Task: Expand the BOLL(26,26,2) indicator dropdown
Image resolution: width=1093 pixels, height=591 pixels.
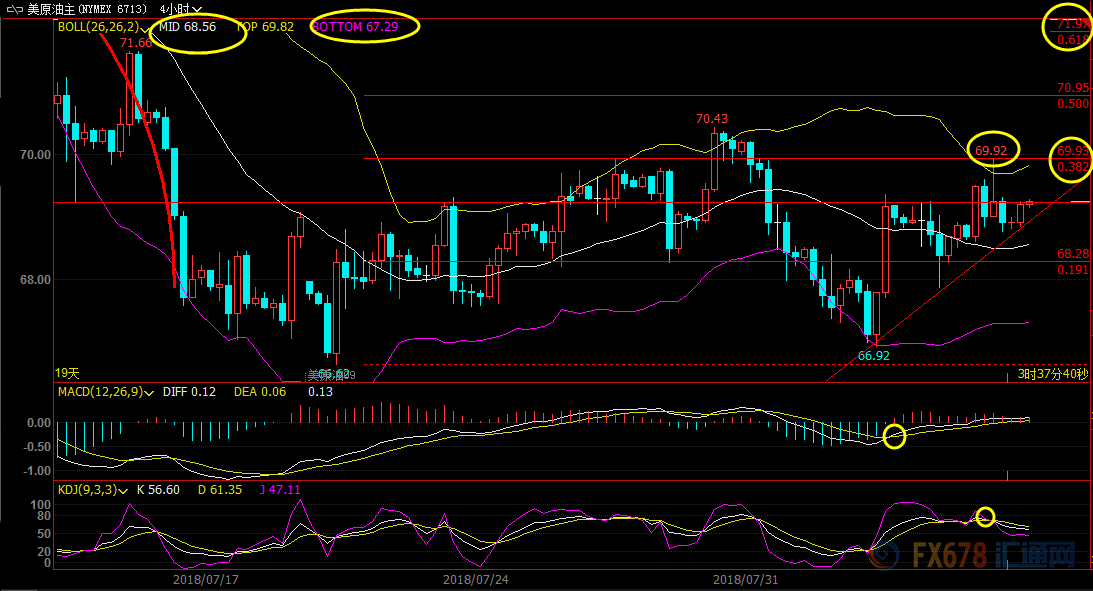Action: (144, 28)
